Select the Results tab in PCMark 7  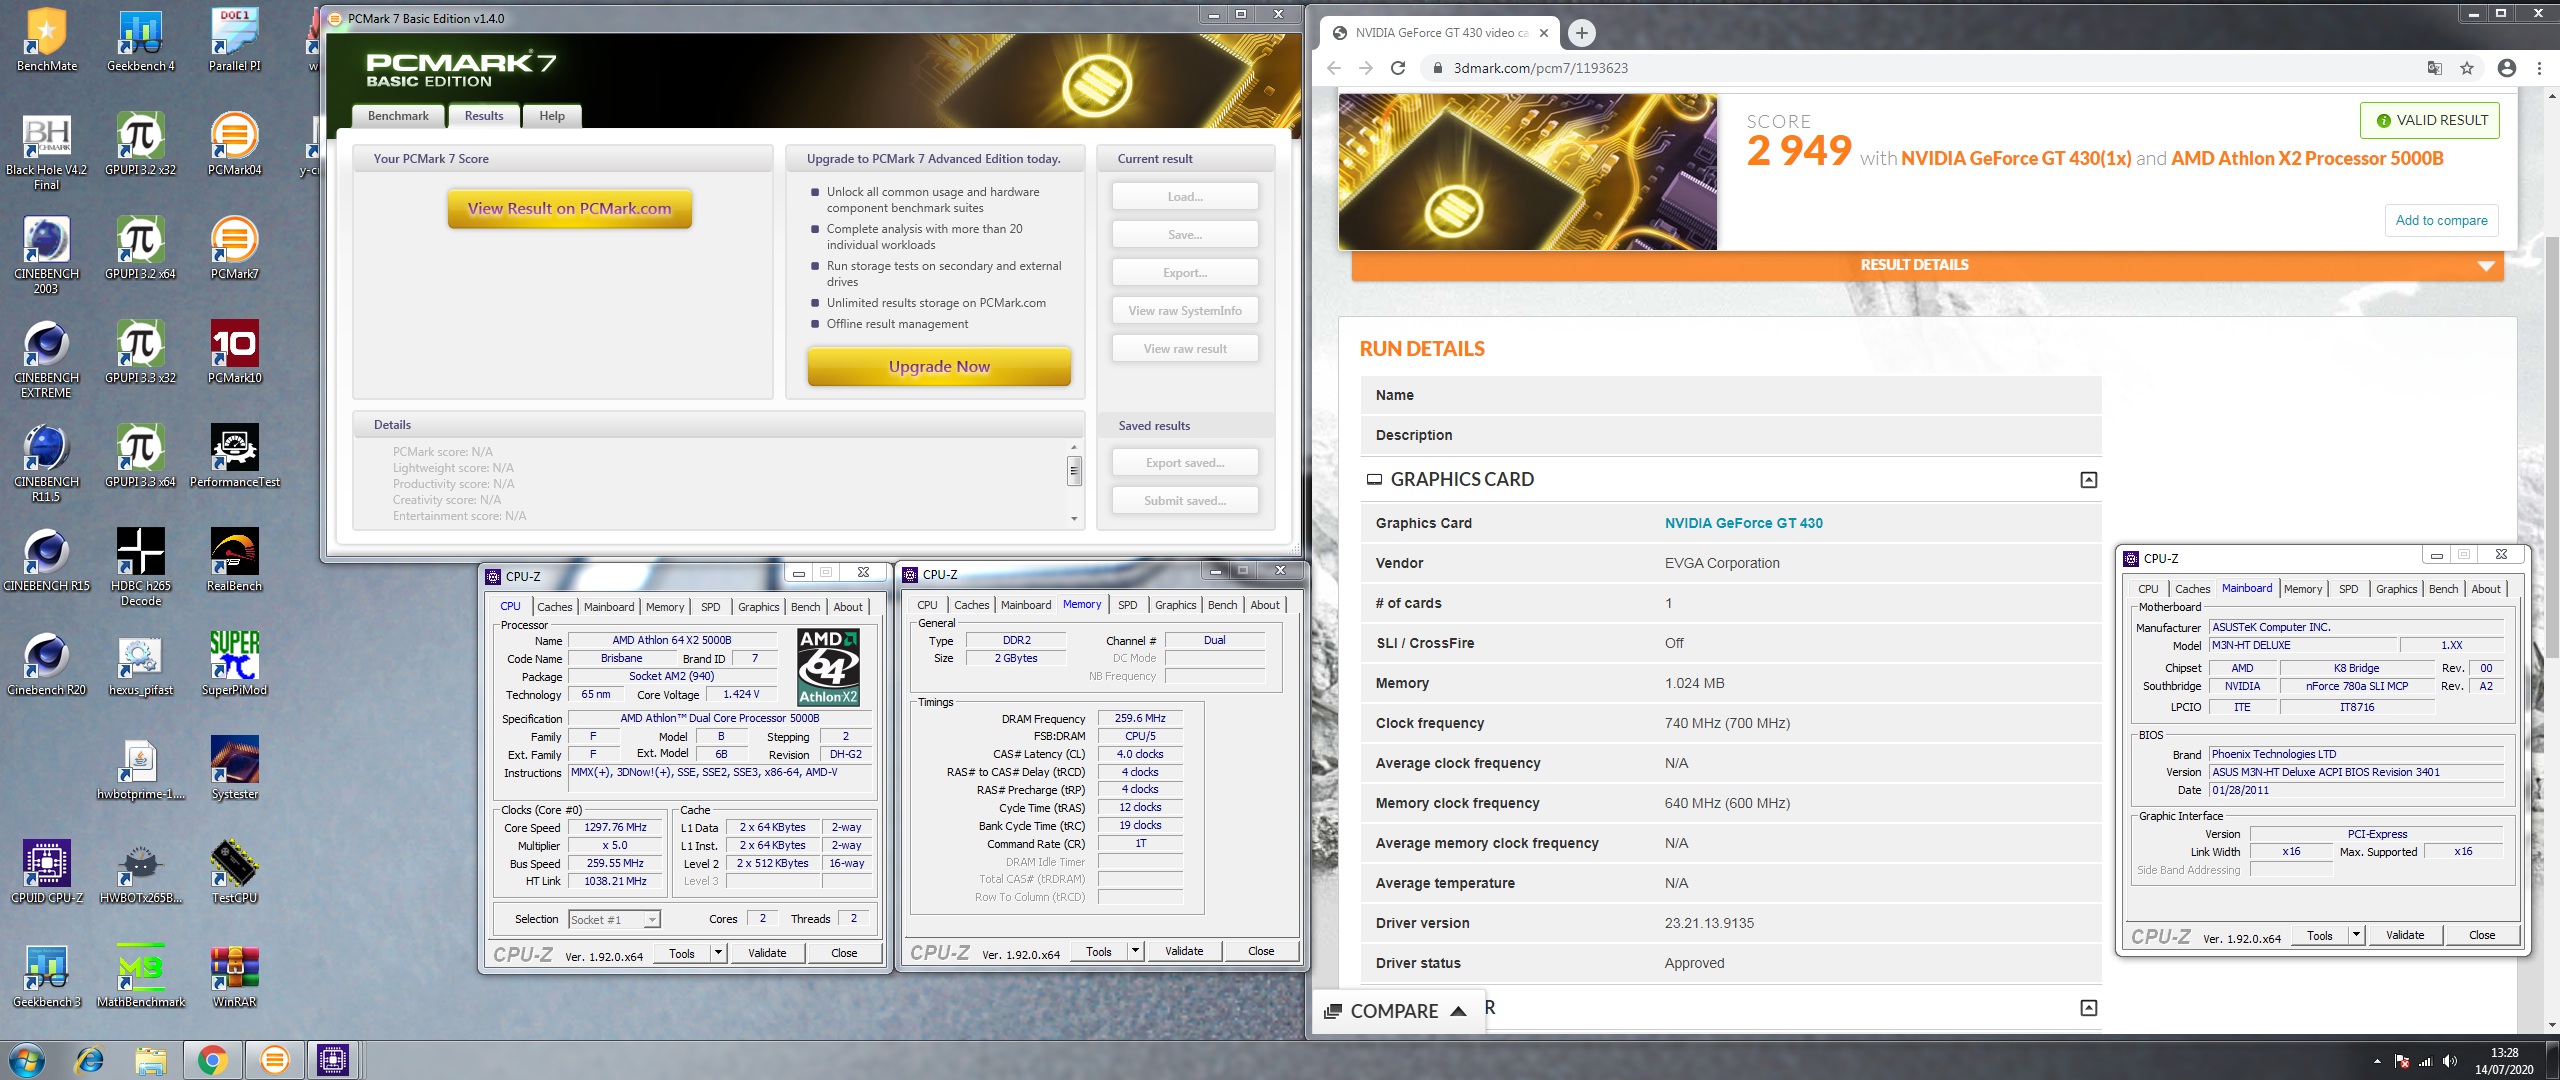484,116
